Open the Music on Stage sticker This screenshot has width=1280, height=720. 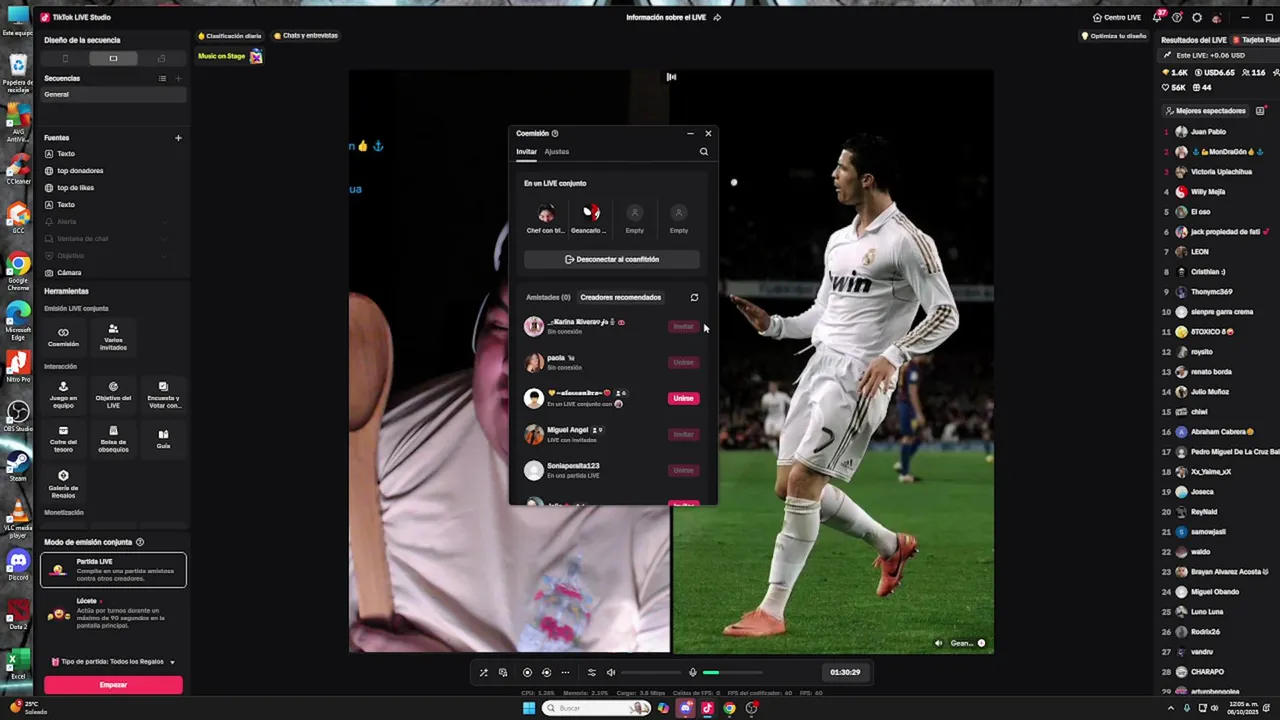230,56
